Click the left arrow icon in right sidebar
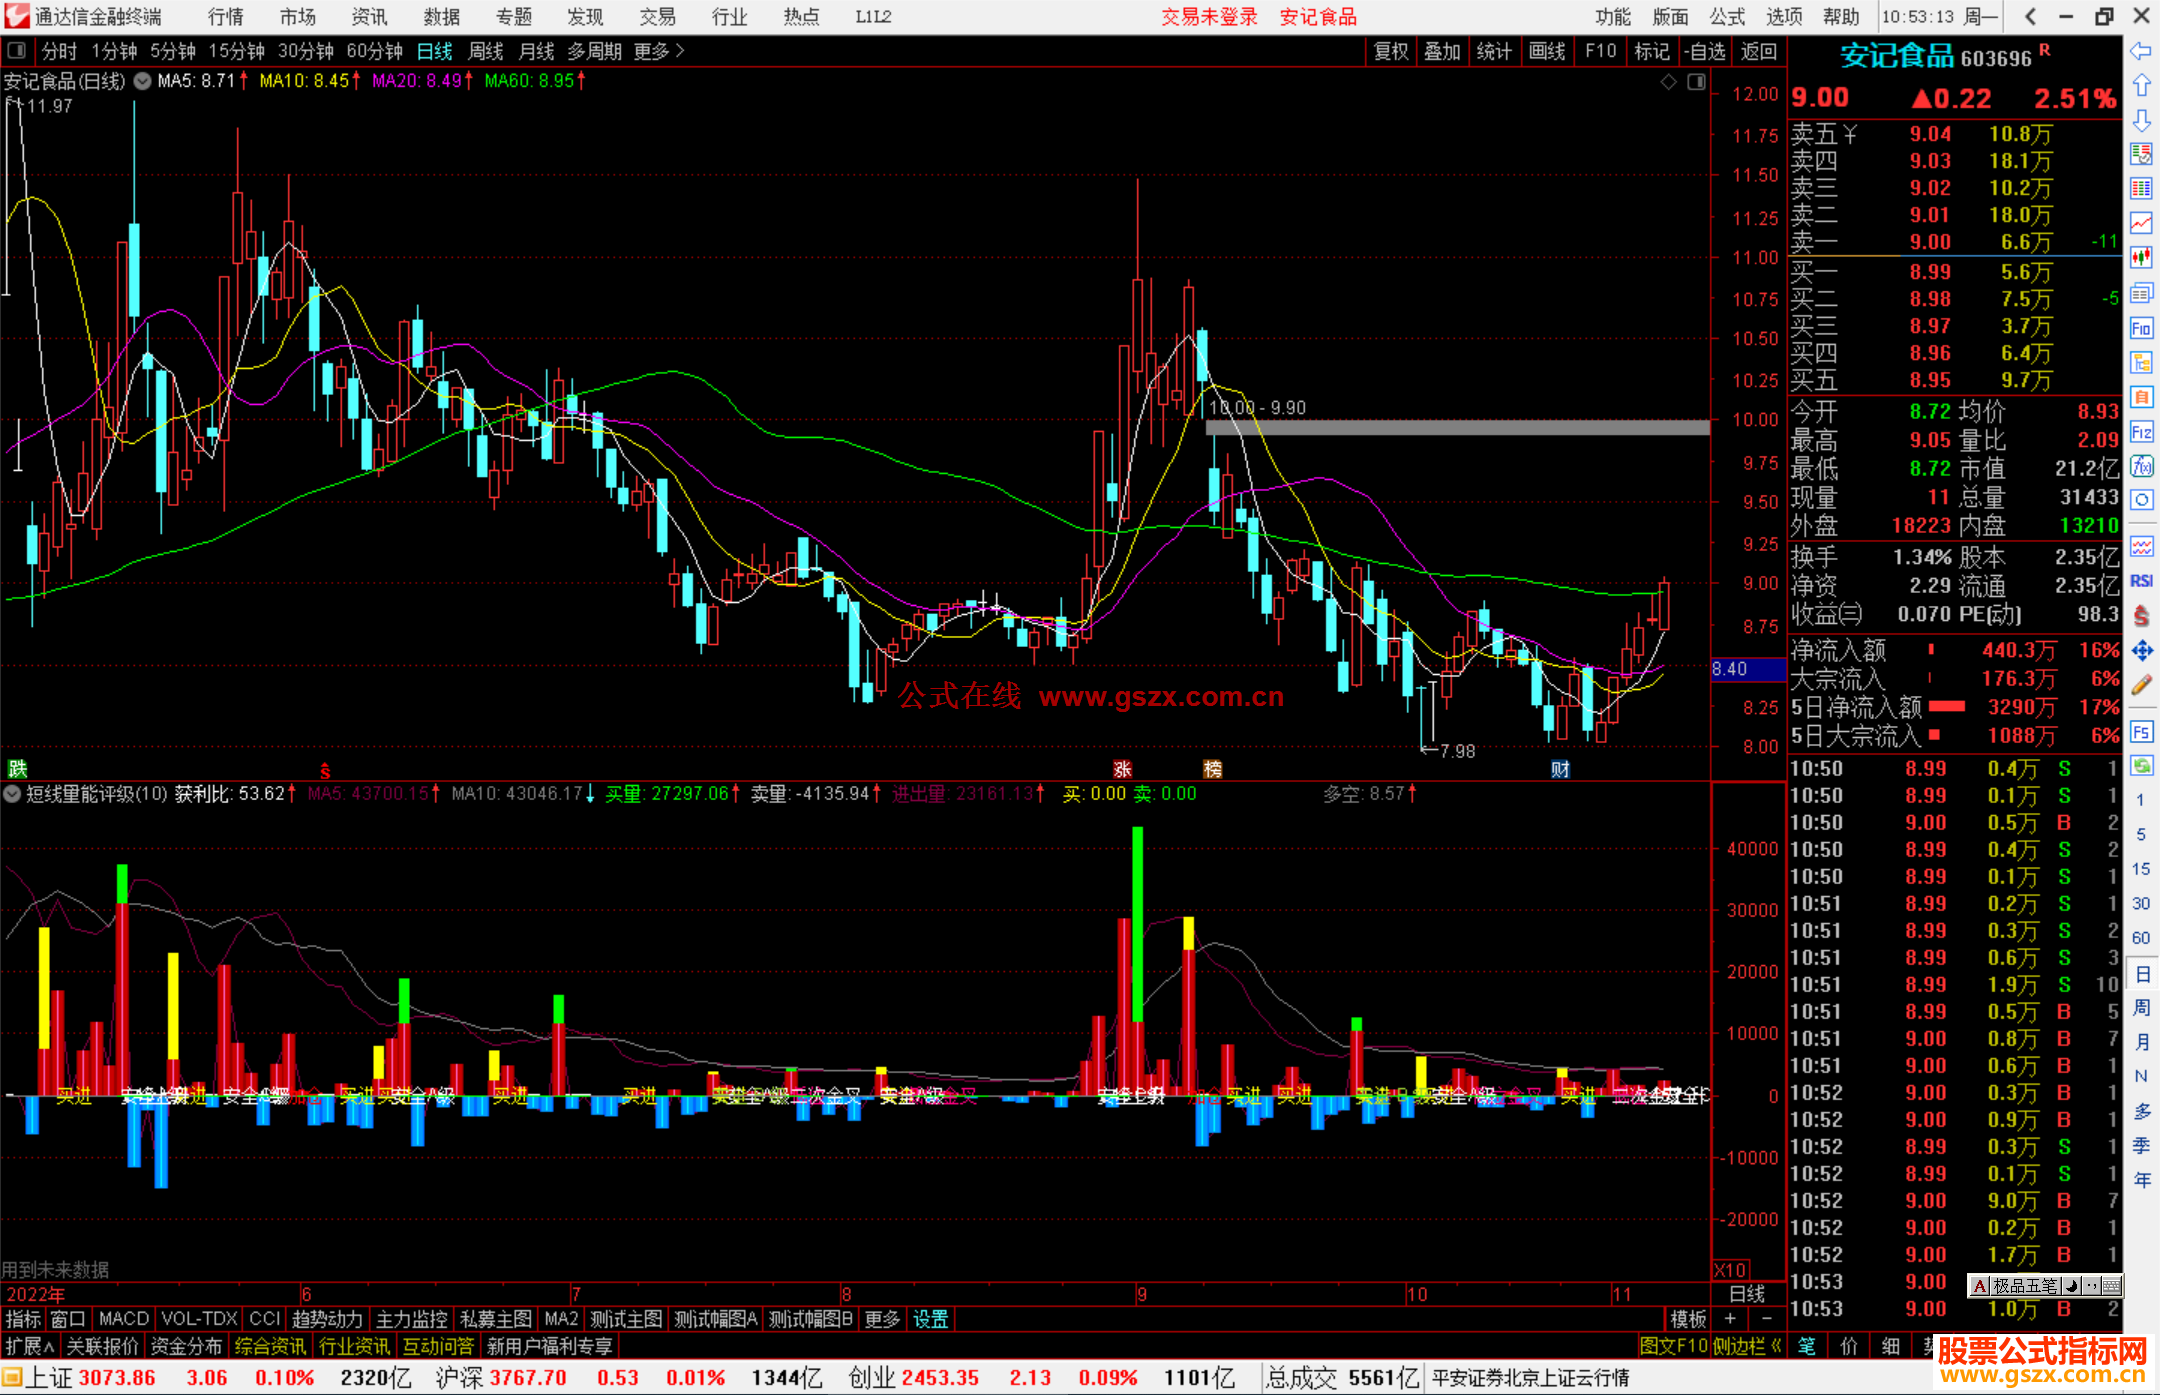2160x1395 pixels. coord(2141,51)
